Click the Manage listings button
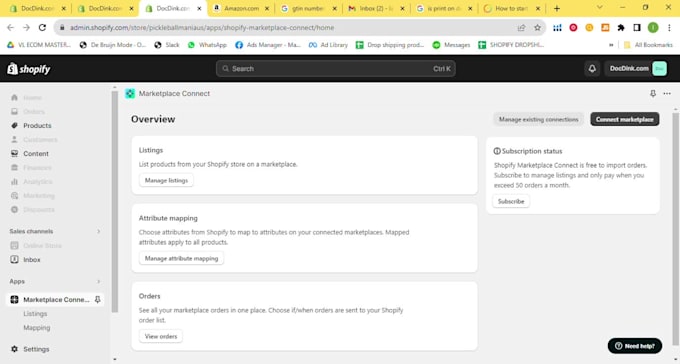The image size is (680, 364). [x=167, y=180]
